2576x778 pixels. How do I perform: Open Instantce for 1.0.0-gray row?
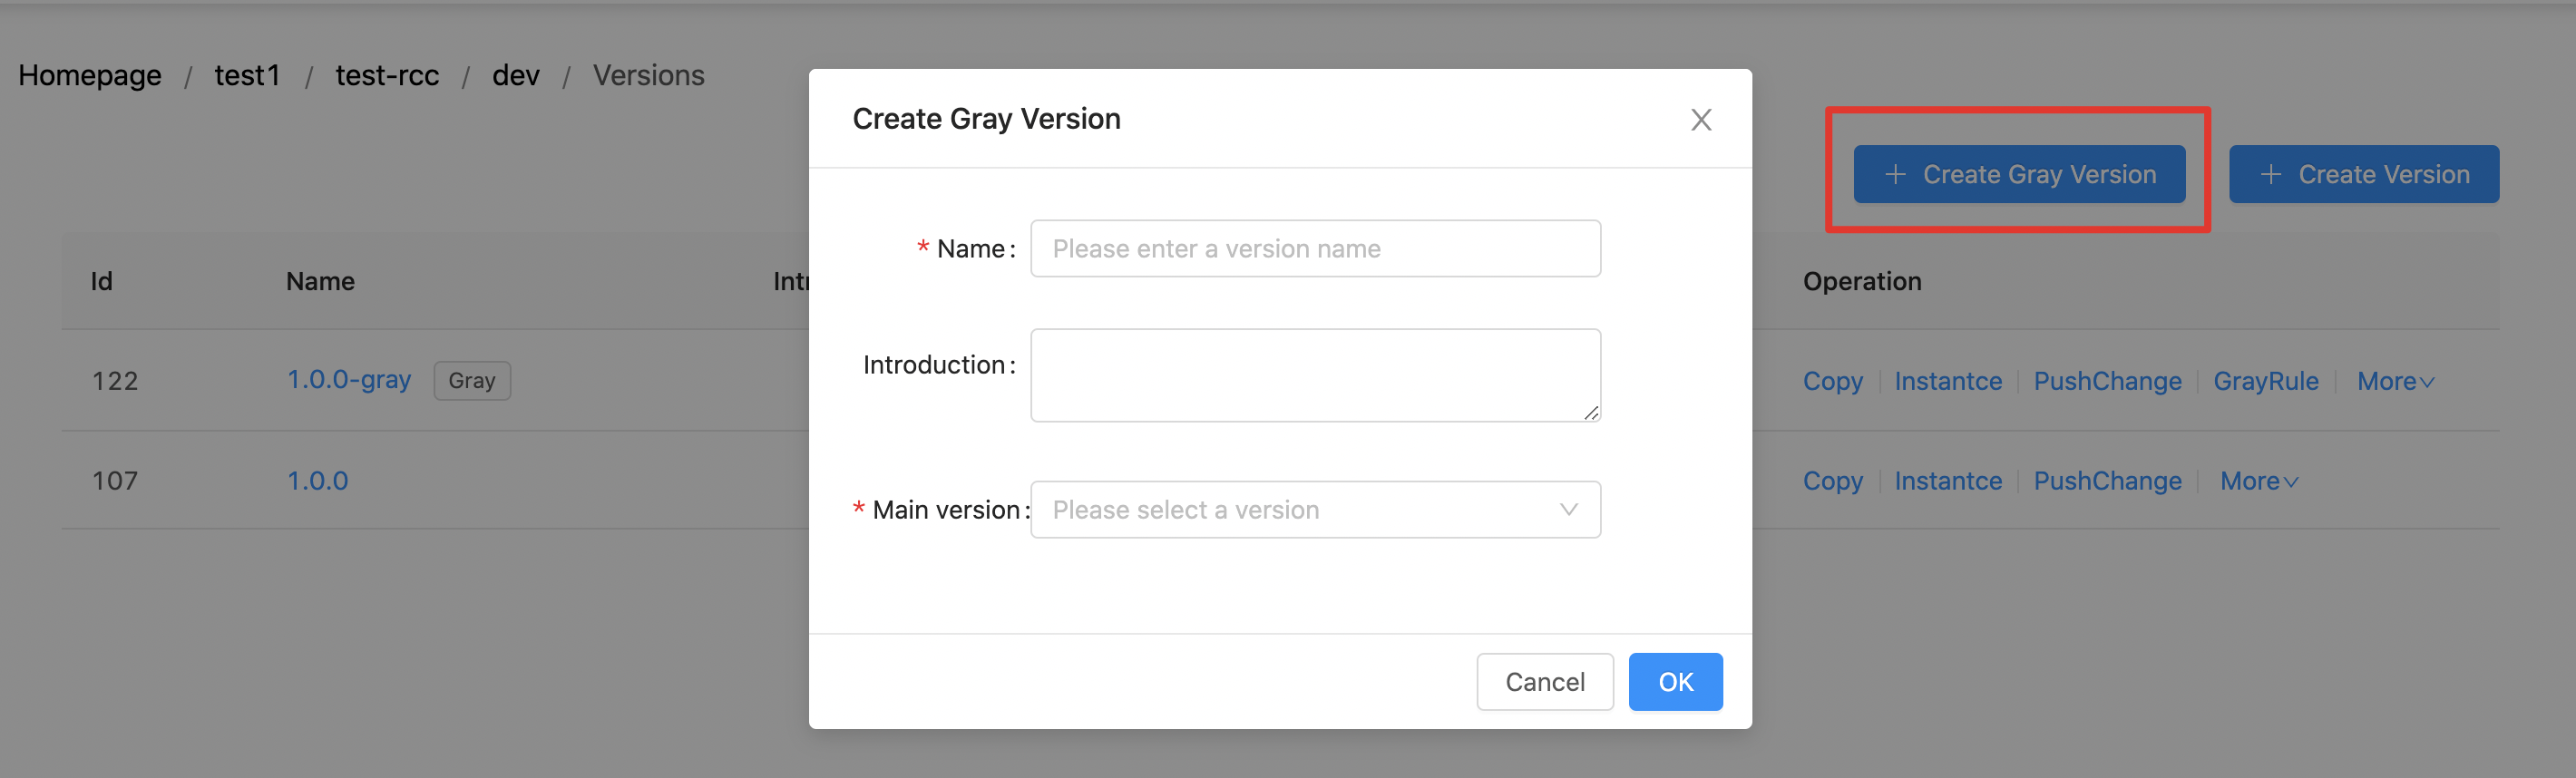(1947, 381)
